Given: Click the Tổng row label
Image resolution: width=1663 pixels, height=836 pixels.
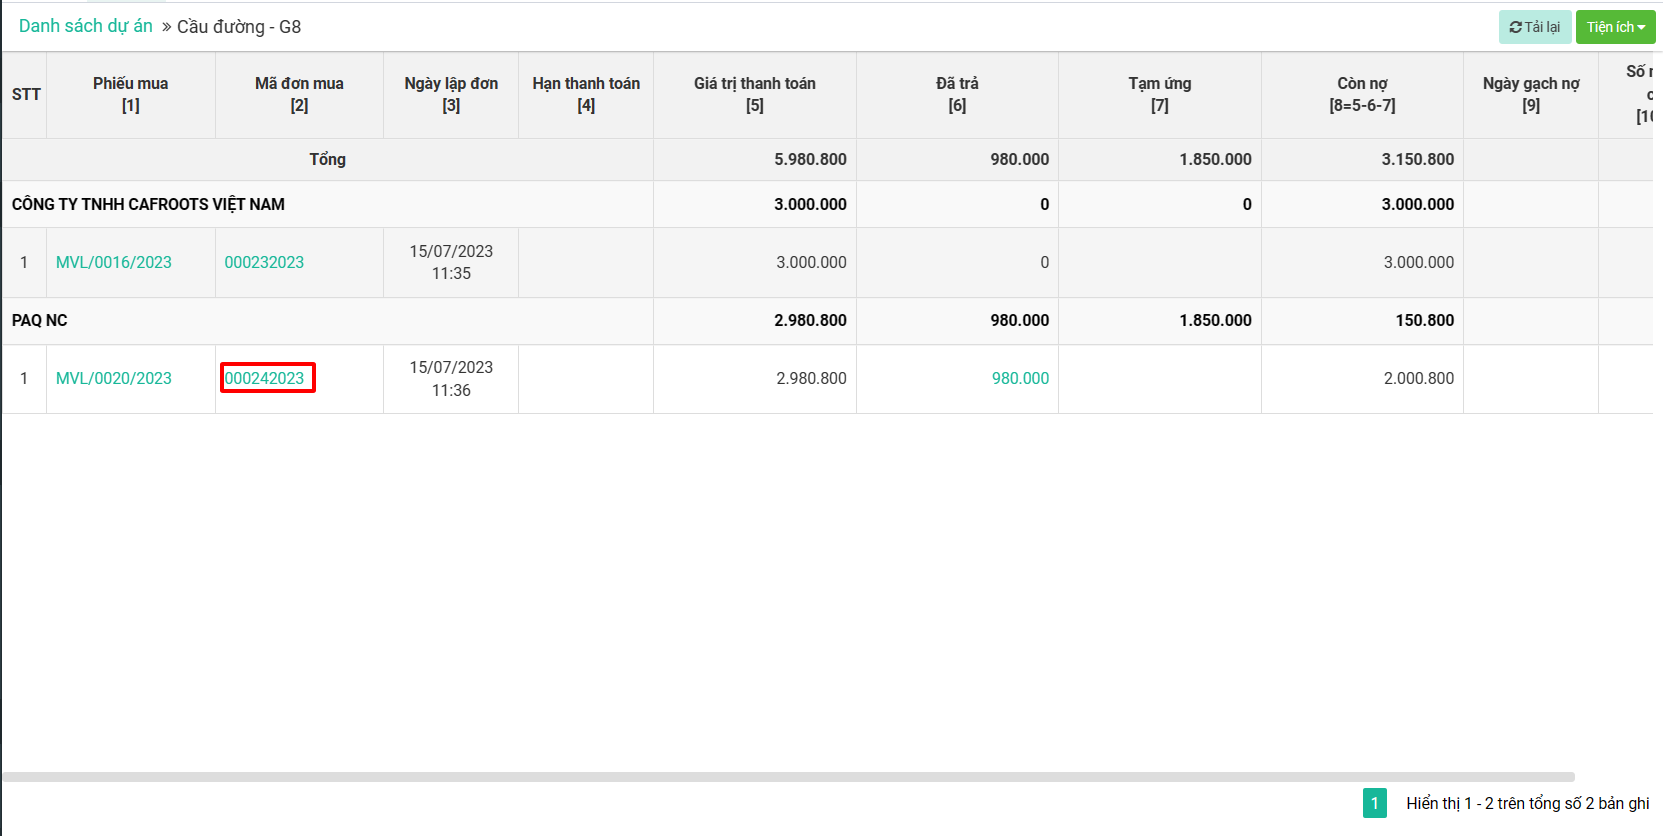Looking at the screenshot, I should 327,159.
